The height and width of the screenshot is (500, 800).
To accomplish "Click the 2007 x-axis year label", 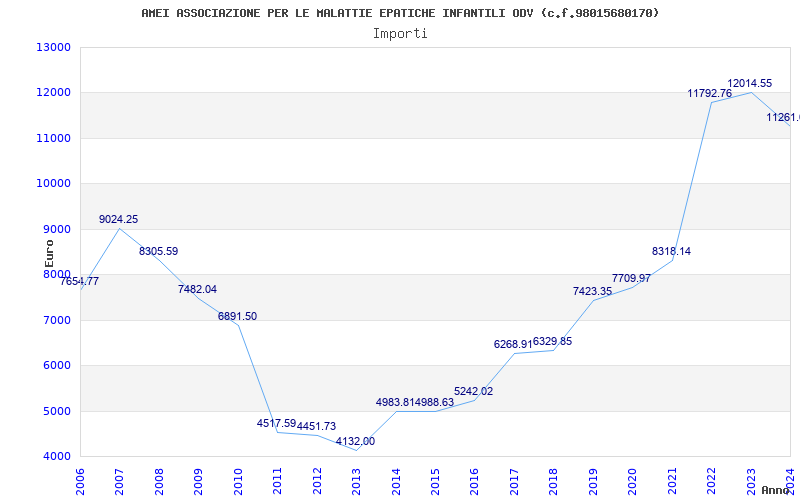I will [x=120, y=481].
